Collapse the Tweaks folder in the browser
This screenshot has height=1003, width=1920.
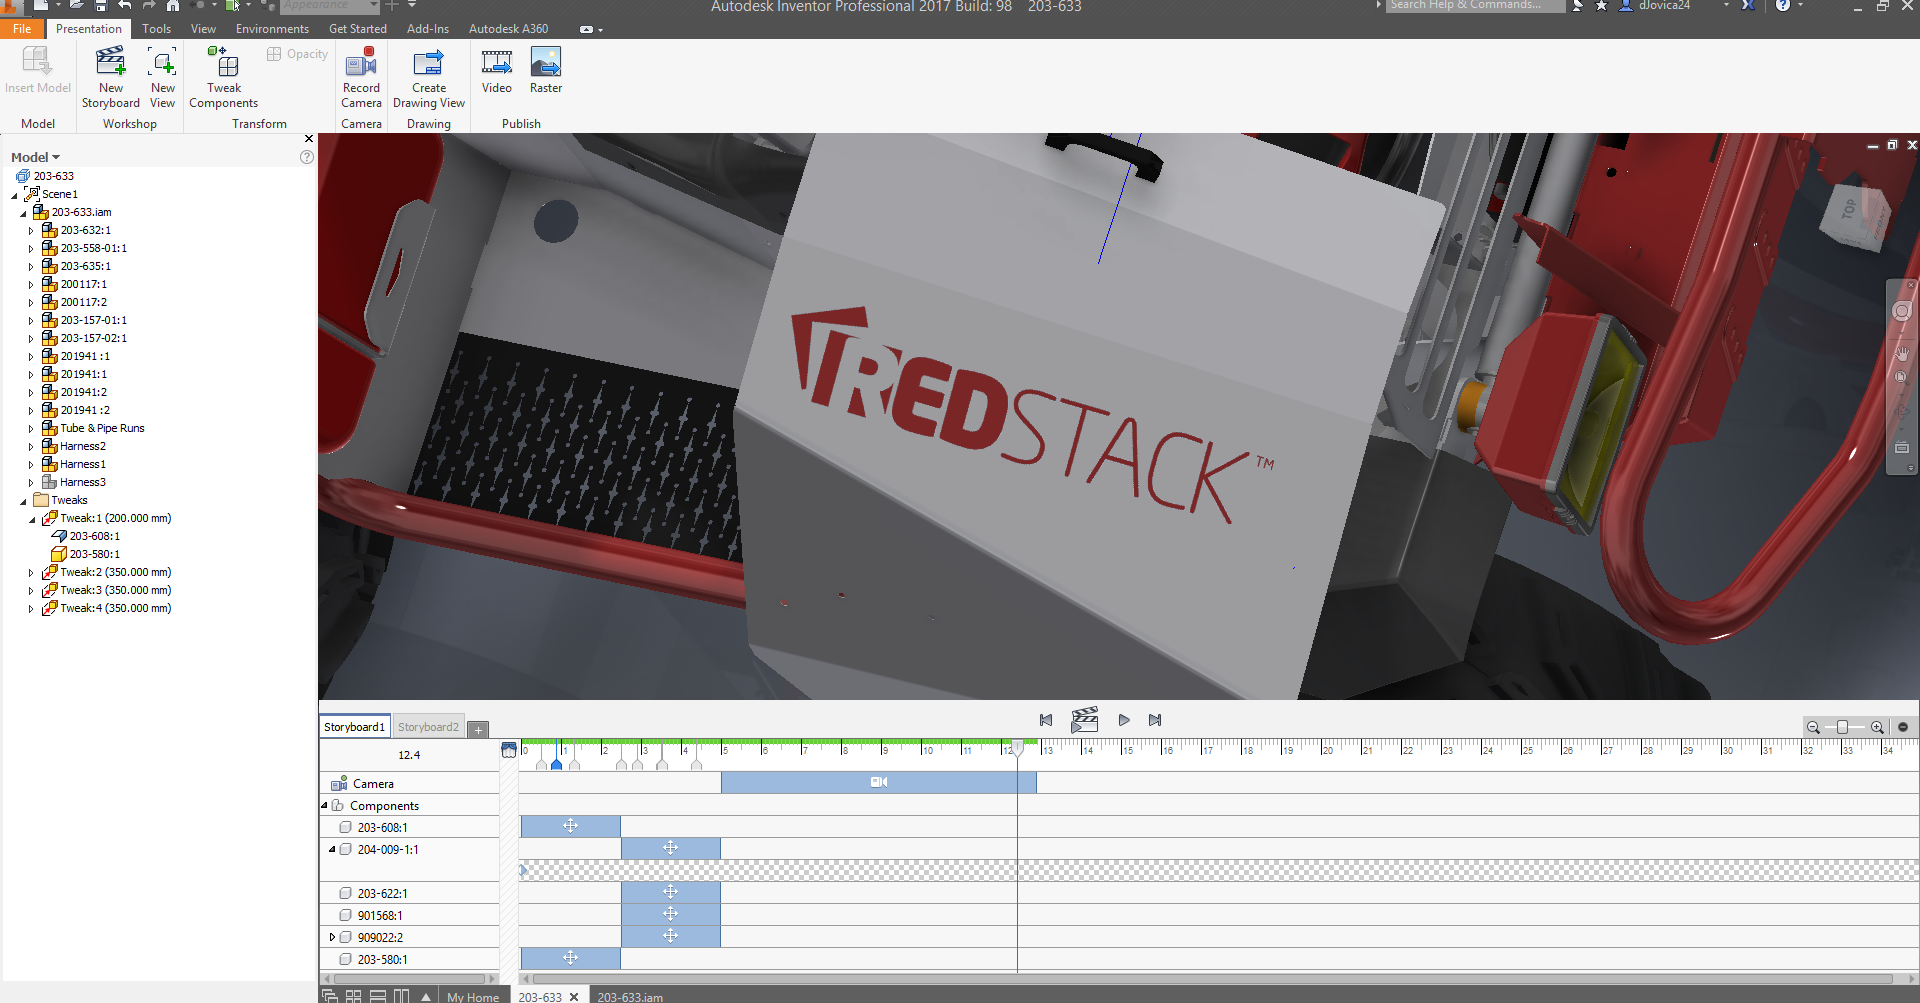pos(22,500)
